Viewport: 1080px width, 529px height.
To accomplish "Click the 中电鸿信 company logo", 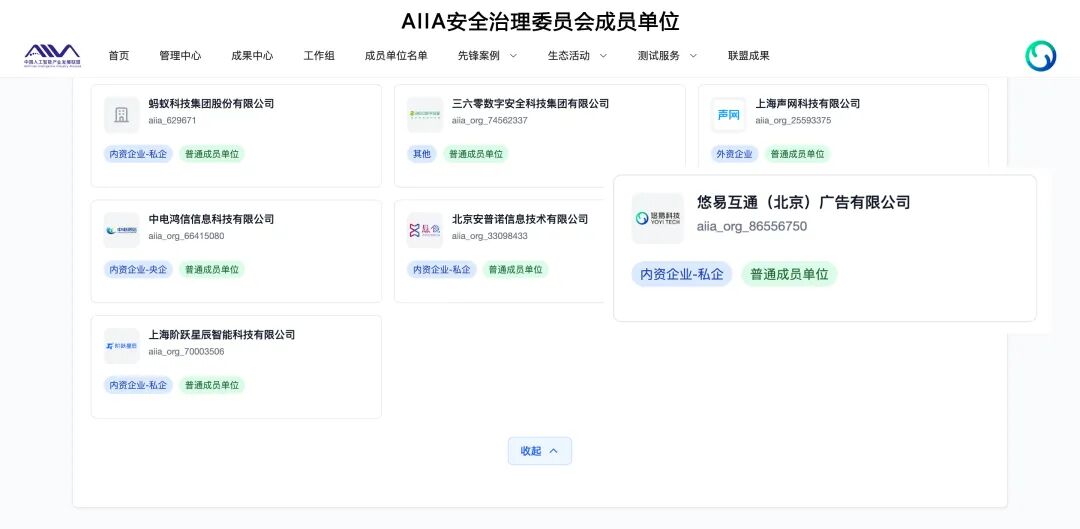I will 122,231.
